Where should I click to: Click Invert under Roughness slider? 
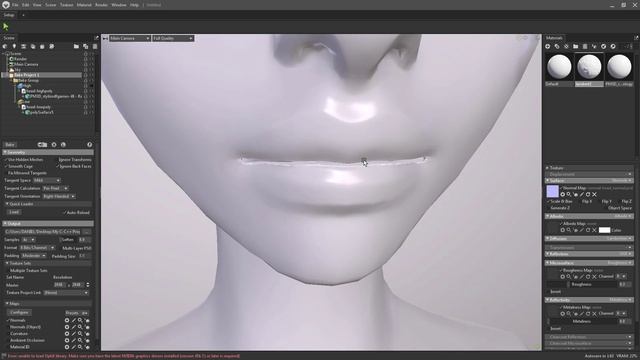[556, 291]
